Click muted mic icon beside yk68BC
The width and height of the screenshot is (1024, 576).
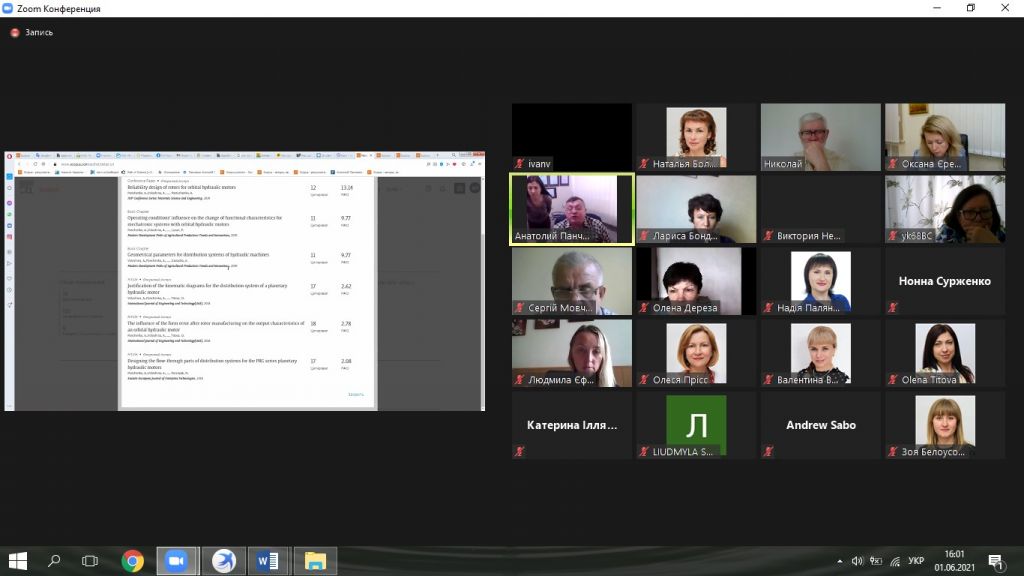pyautogui.click(x=893, y=236)
